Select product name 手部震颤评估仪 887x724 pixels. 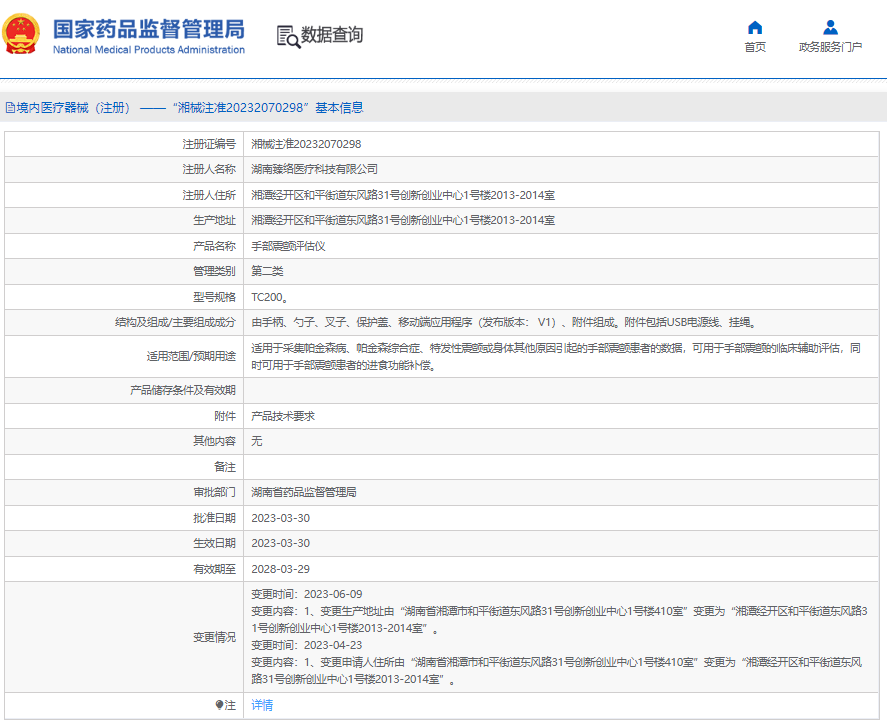288,246
